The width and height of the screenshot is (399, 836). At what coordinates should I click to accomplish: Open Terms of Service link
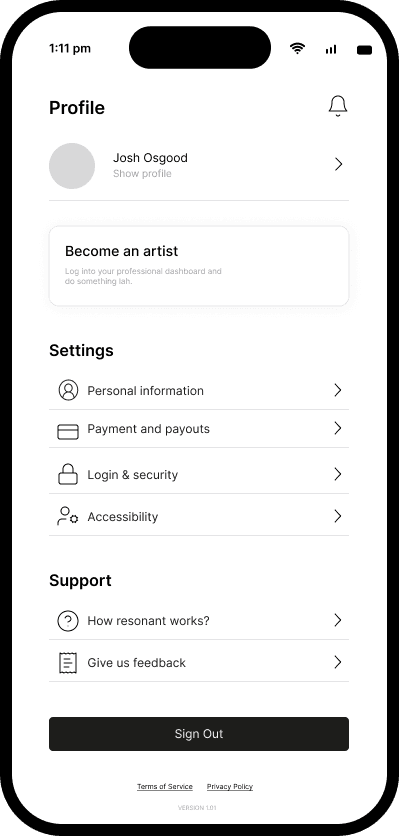(165, 786)
